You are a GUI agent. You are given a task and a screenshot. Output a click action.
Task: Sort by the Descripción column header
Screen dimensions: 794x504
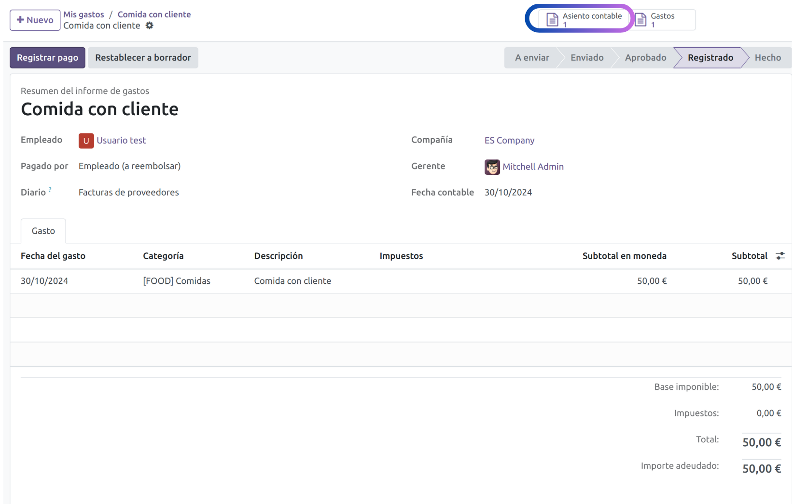[x=279, y=256]
